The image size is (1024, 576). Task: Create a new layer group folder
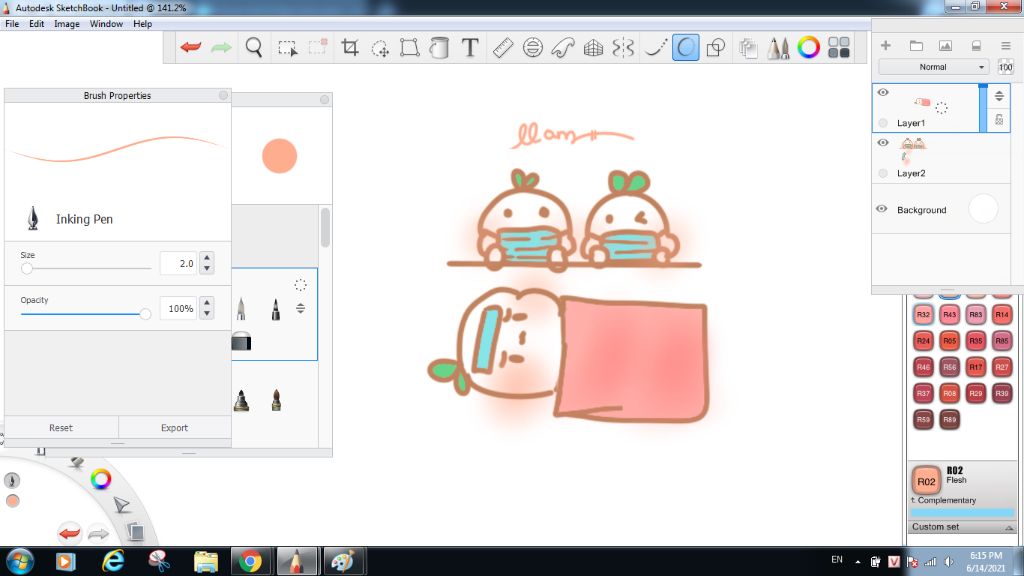point(916,46)
